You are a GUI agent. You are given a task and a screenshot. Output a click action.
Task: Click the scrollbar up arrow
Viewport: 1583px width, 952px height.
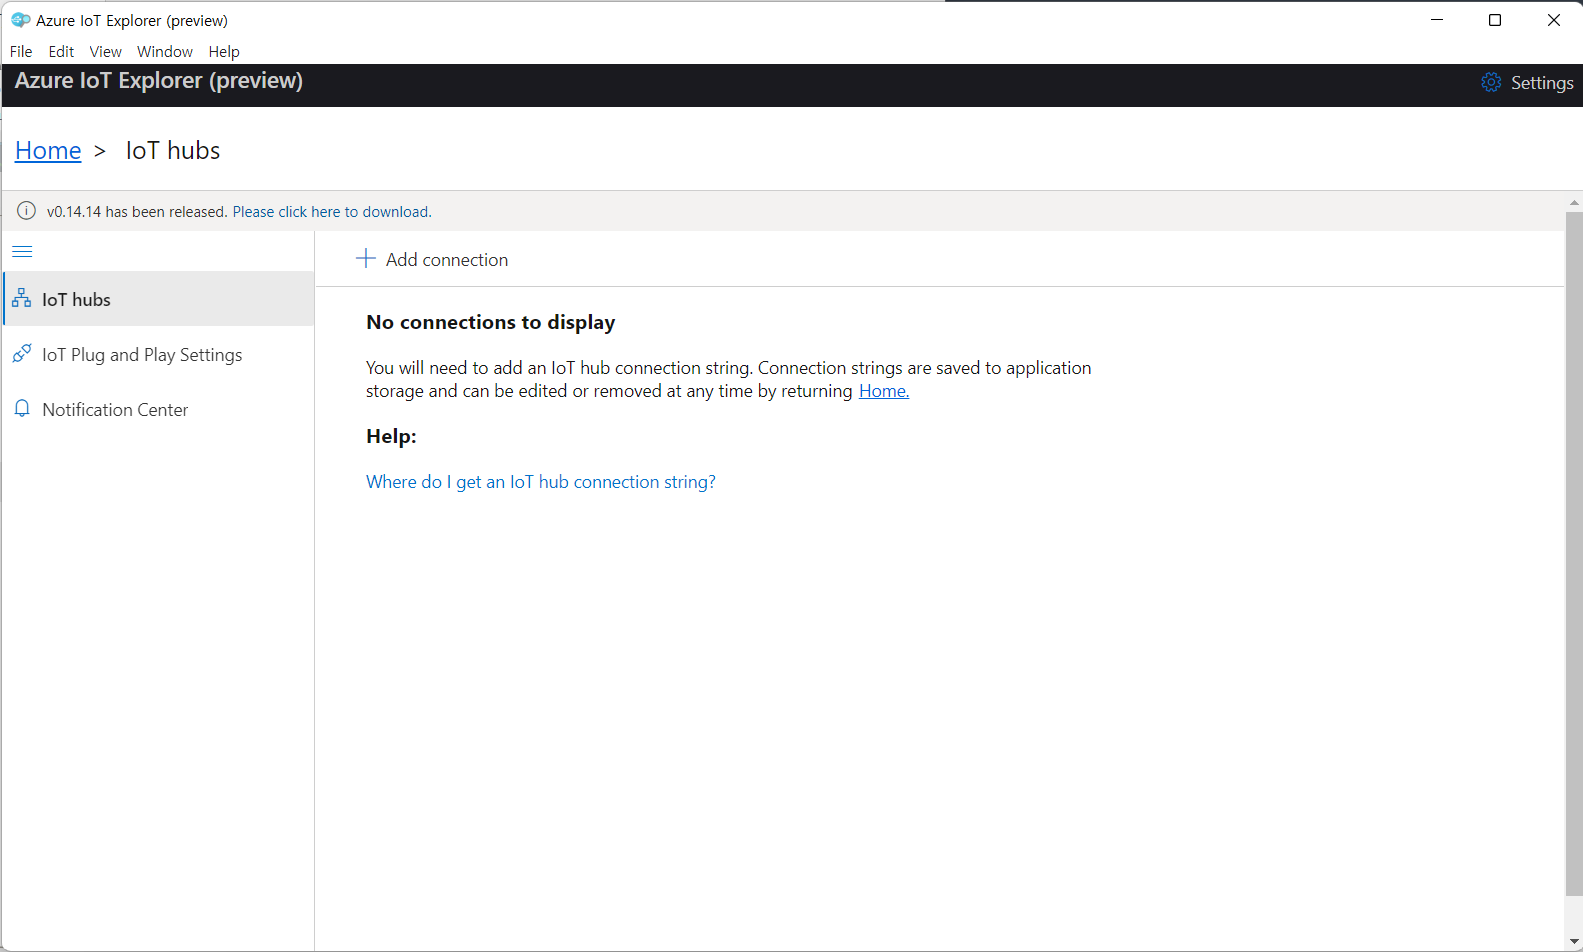pyautogui.click(x=1574, y=202)
